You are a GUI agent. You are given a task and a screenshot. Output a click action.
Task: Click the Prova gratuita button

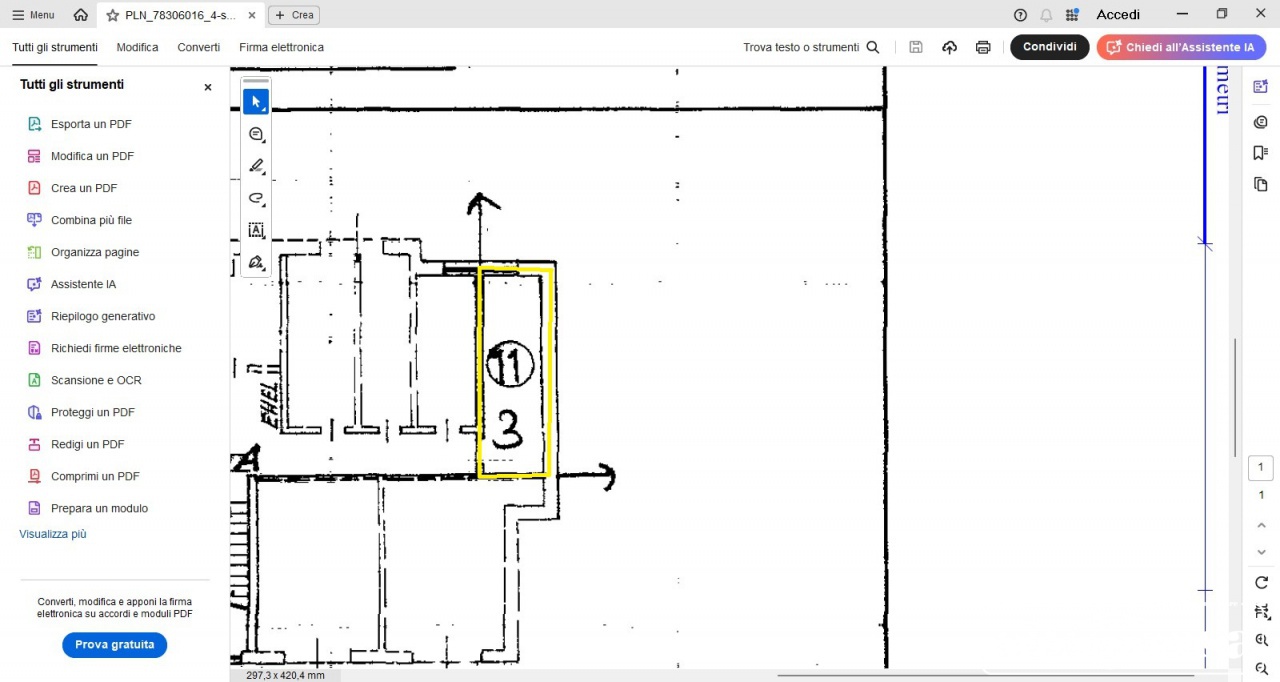[x=114, y=645]
